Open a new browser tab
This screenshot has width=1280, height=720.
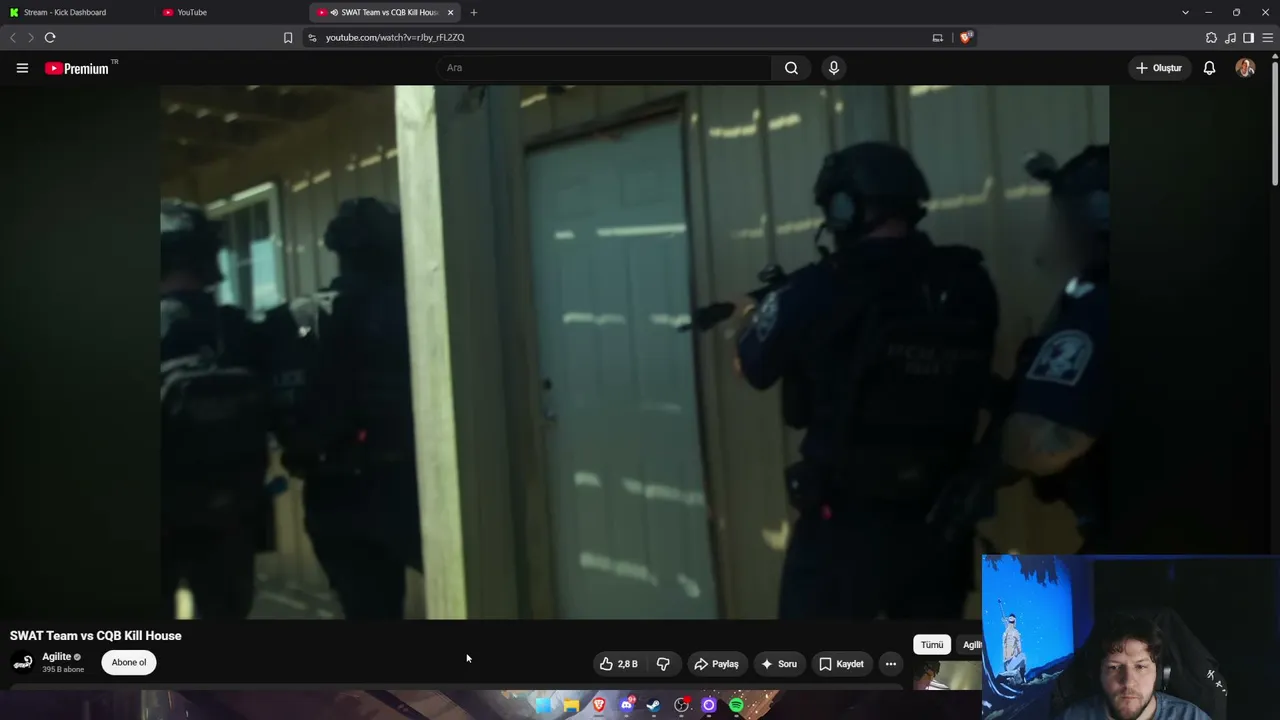point(474,12)
